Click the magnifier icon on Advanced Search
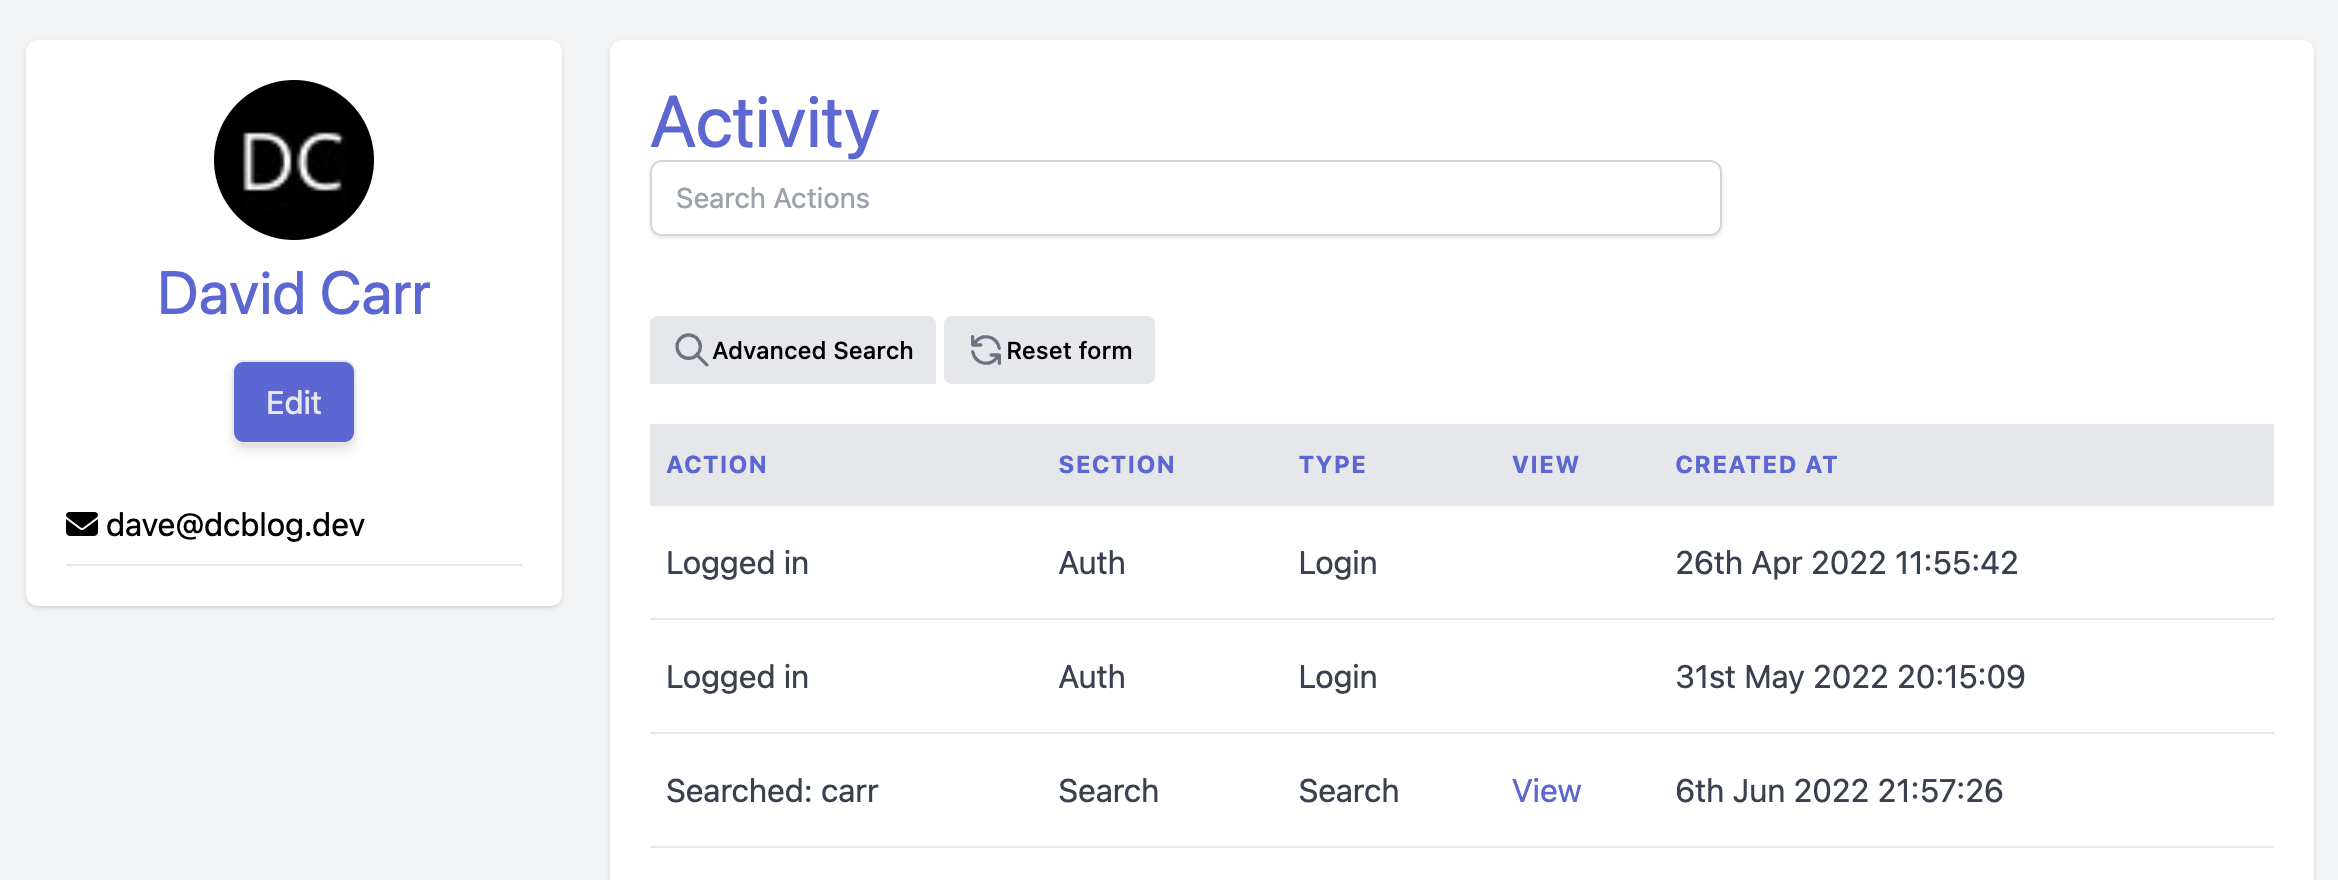The image size is (2338, 880). pyautogui.click(x=691, y=350)
